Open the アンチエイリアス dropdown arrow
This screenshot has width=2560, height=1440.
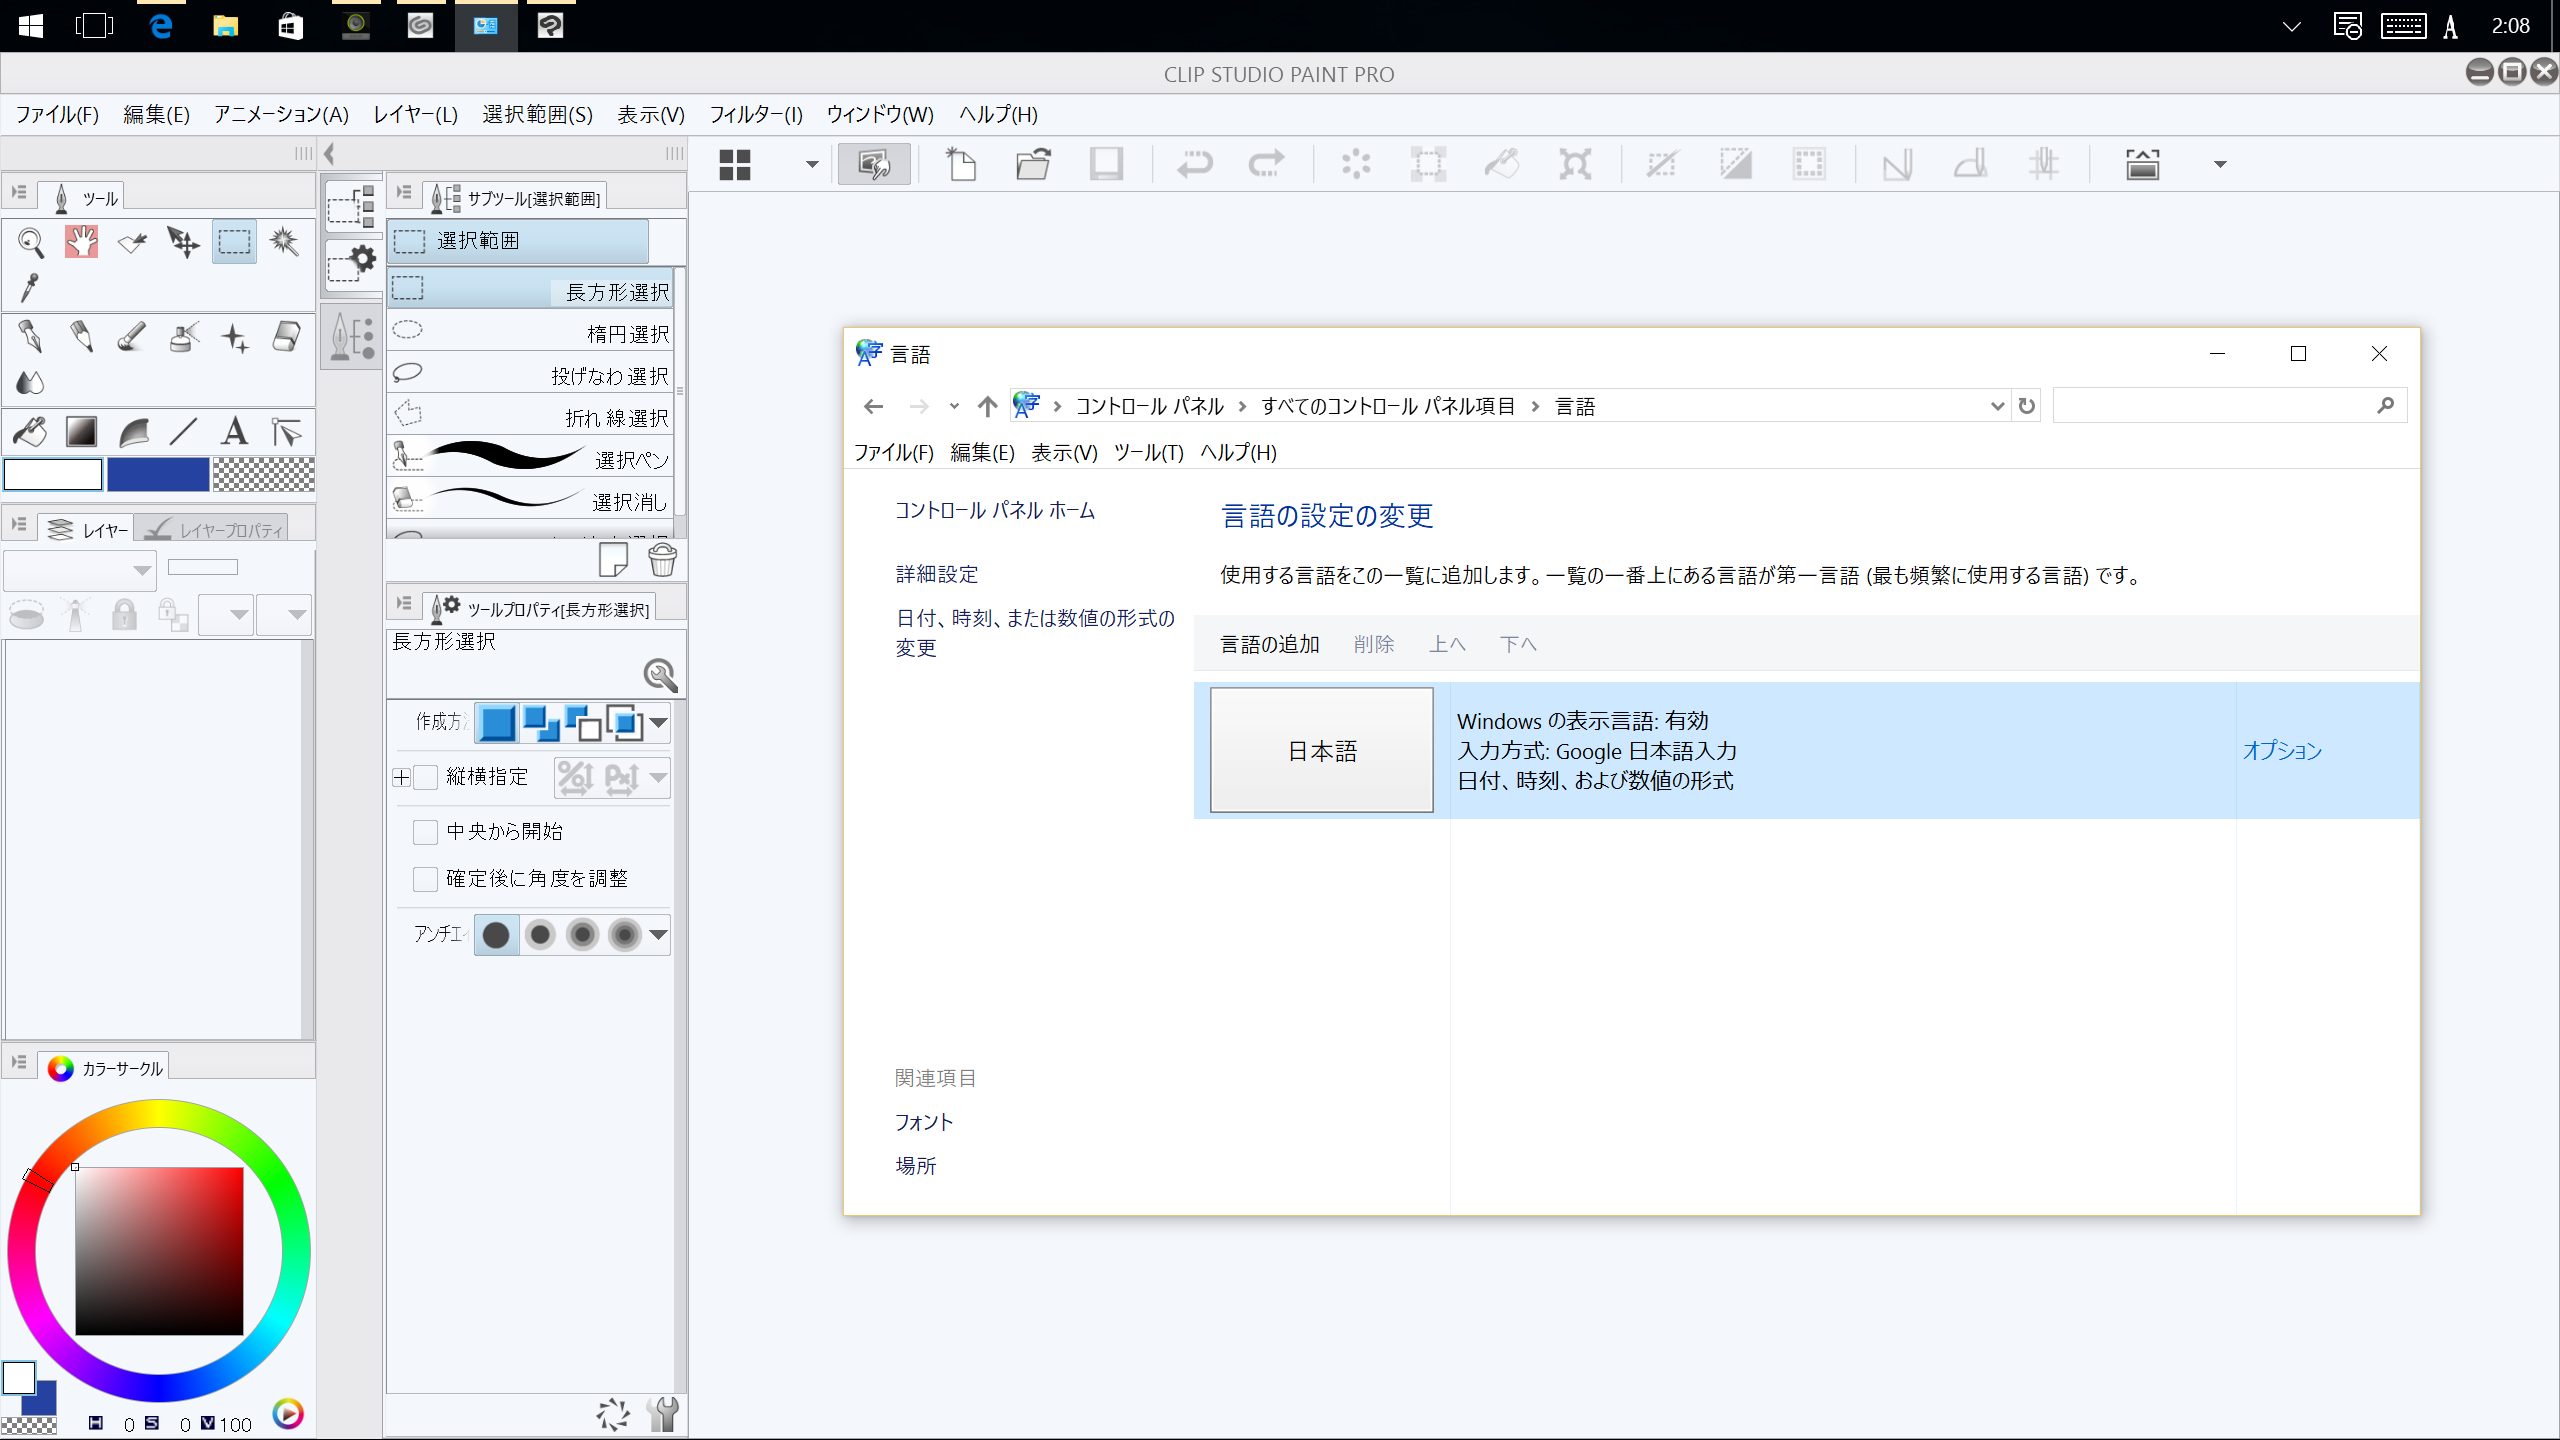(658, 935)
